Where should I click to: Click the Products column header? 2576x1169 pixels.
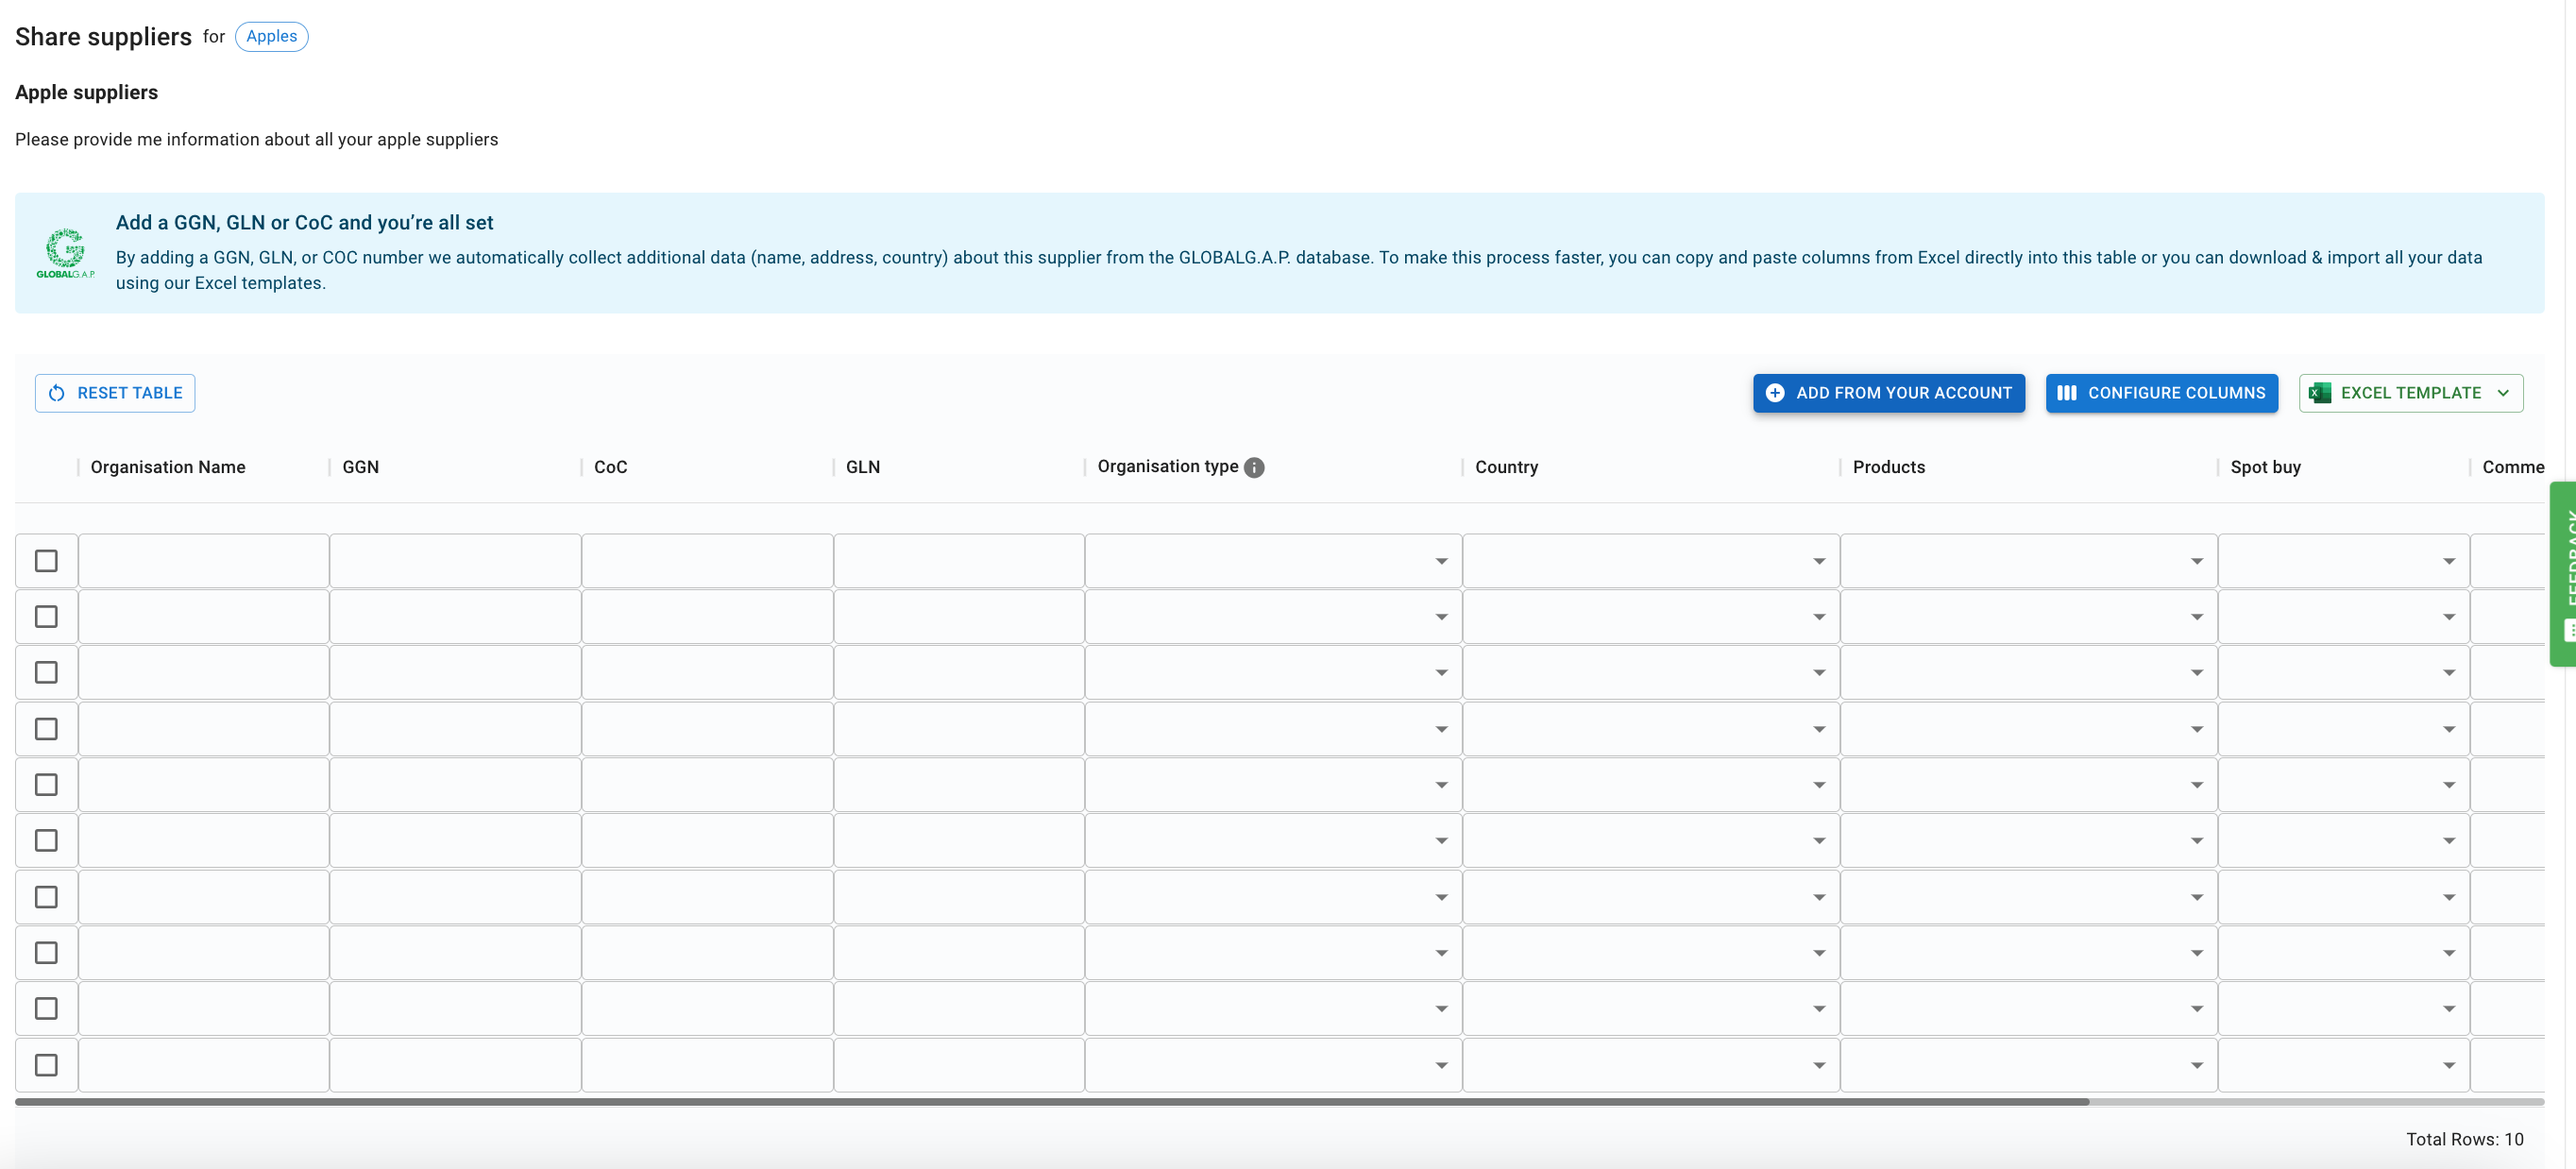coord(1888,467)
